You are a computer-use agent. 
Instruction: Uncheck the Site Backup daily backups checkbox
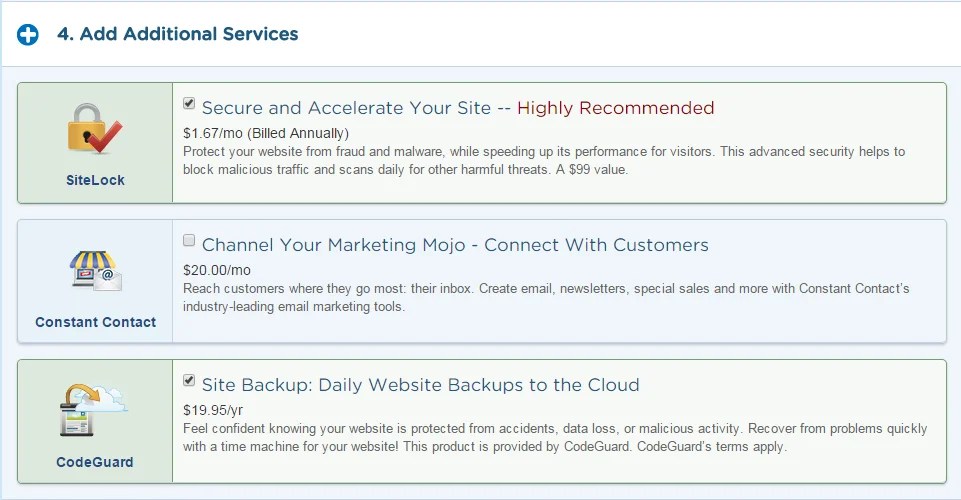click(189, 380)
